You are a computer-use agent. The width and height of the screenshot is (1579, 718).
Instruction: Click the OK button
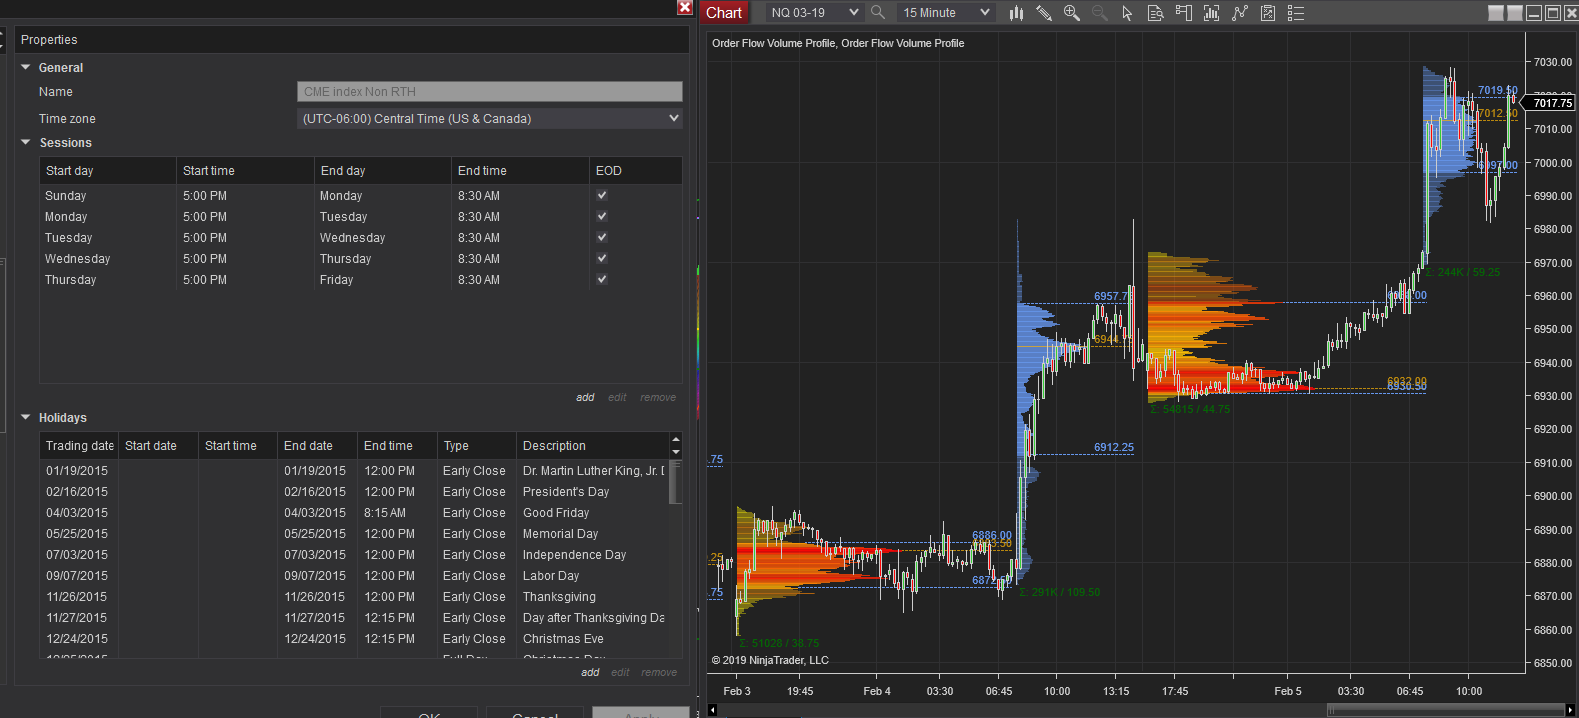430,712
